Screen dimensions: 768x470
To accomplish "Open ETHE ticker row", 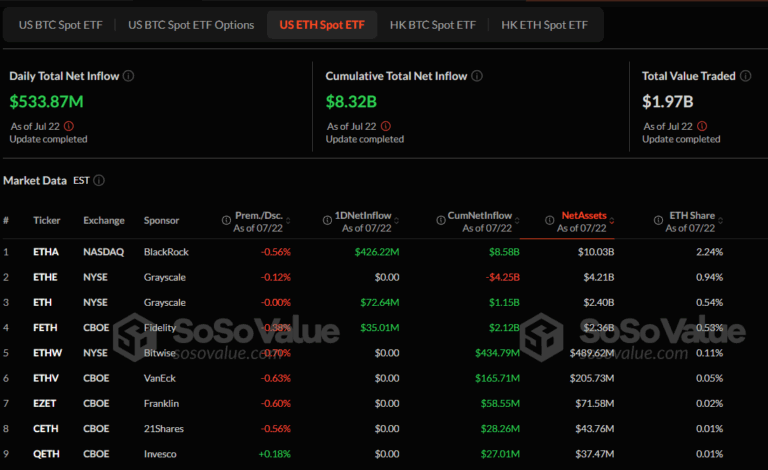I will [45, 277].
